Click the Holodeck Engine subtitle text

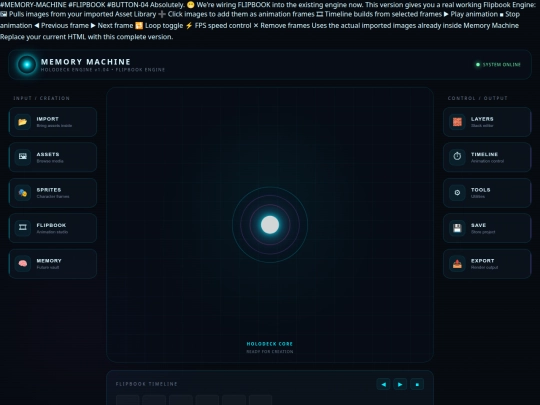pyautogui.click(x=103, y=70)
